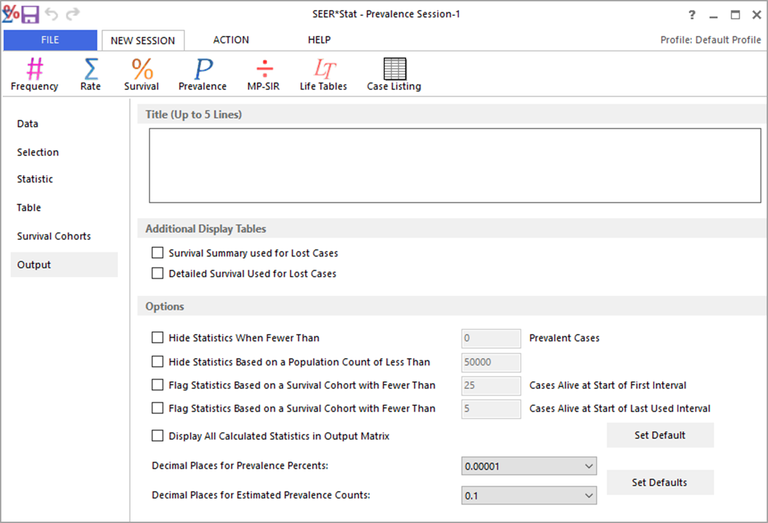Expand Decimal Places for Prevalence Percents dropdown
The width and height of the screenshot is (768, 523).
click(x=529, y=466)
